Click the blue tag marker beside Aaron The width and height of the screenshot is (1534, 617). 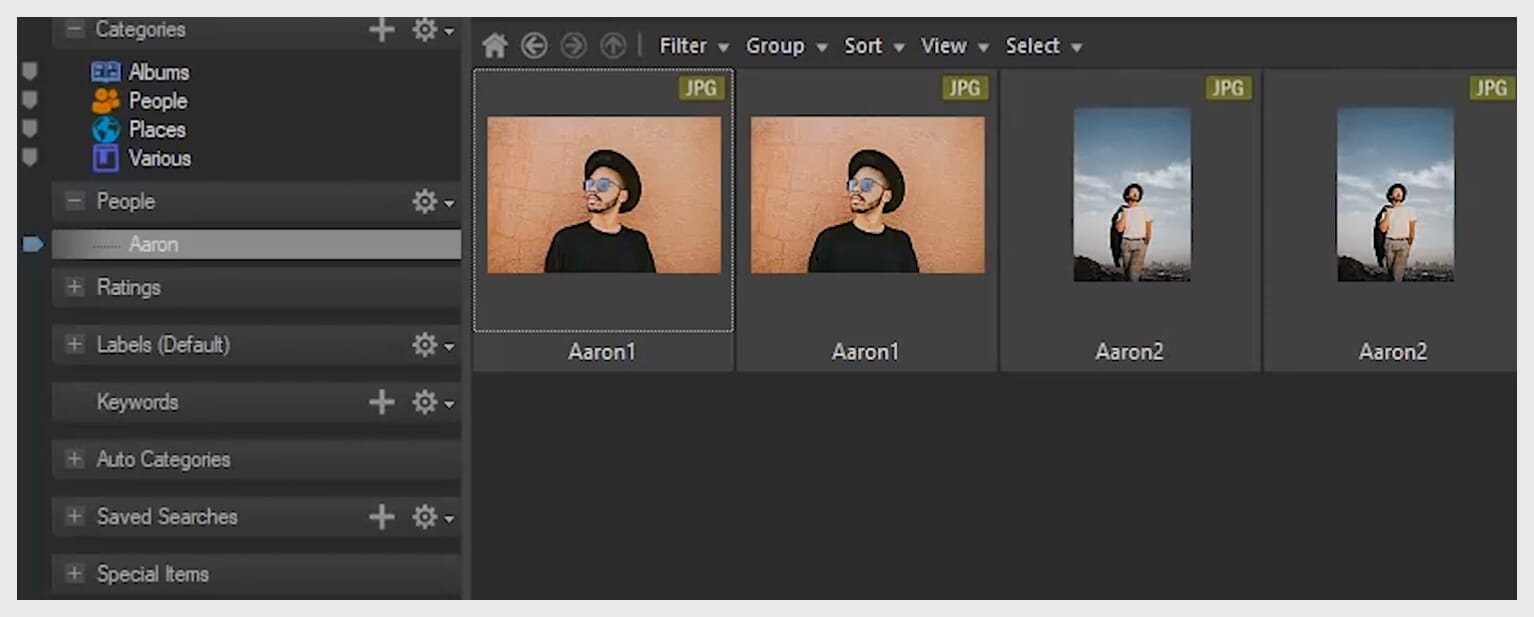[33, 244]
